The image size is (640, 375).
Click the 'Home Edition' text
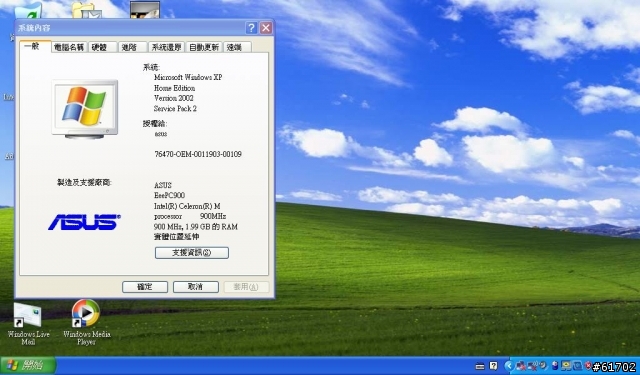pos(174,88)
